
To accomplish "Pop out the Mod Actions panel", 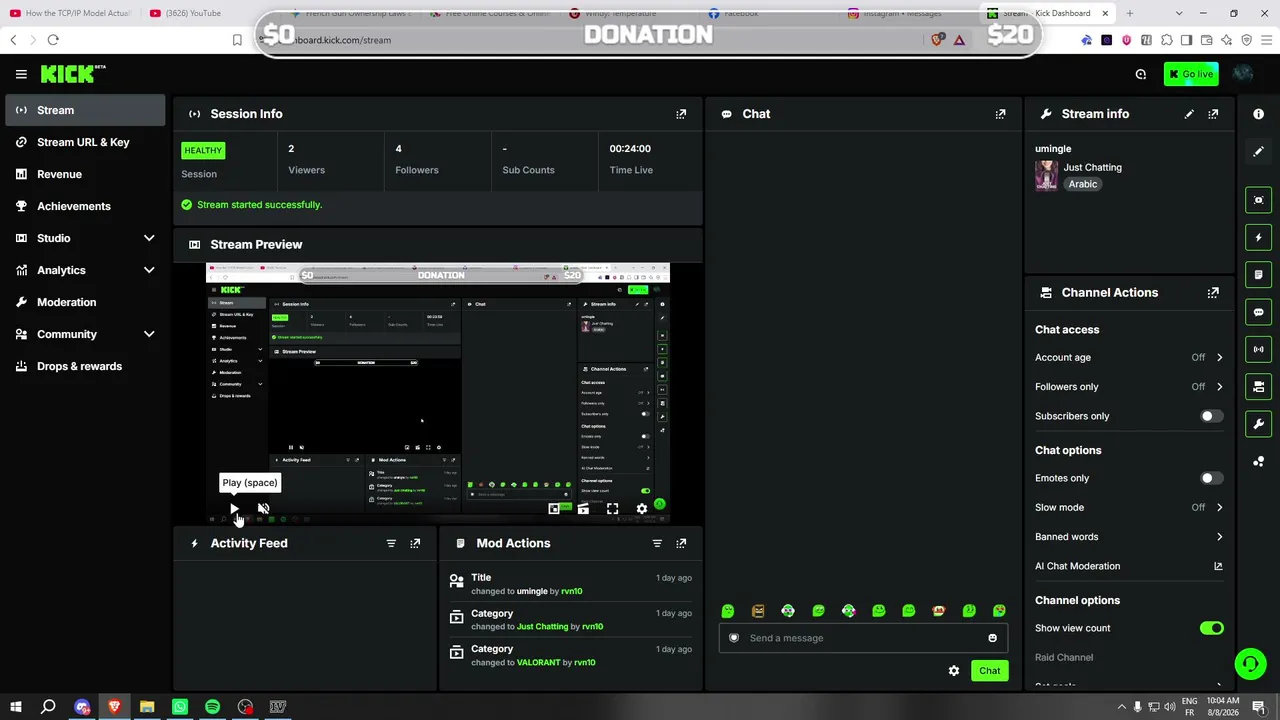I will coord(681,543).
